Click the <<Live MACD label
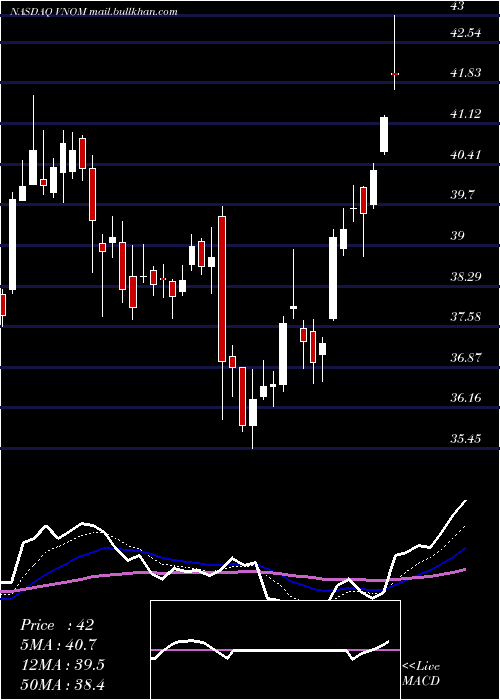 (421, 673)
